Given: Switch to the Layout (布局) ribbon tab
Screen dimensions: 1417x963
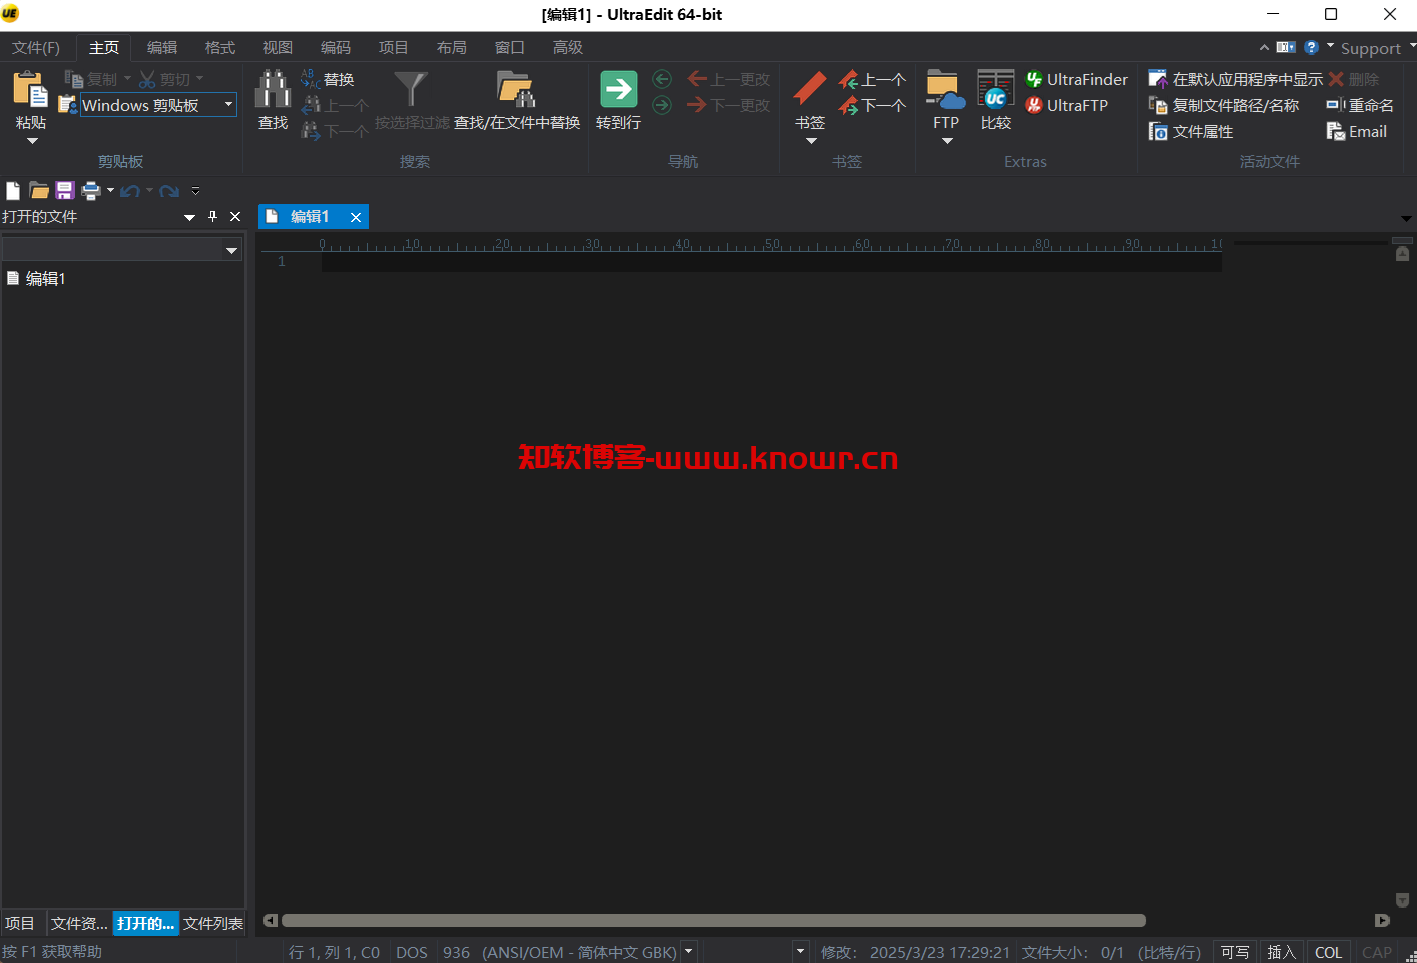Looking at the screenshot, I should click(x=451, y=47).
